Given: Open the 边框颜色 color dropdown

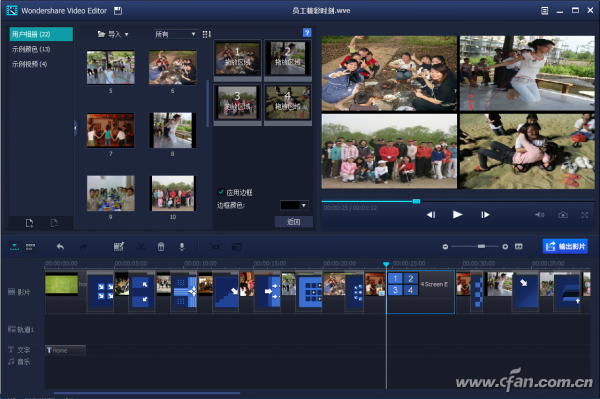Looking at the screenshot, I should pos(294,205).
